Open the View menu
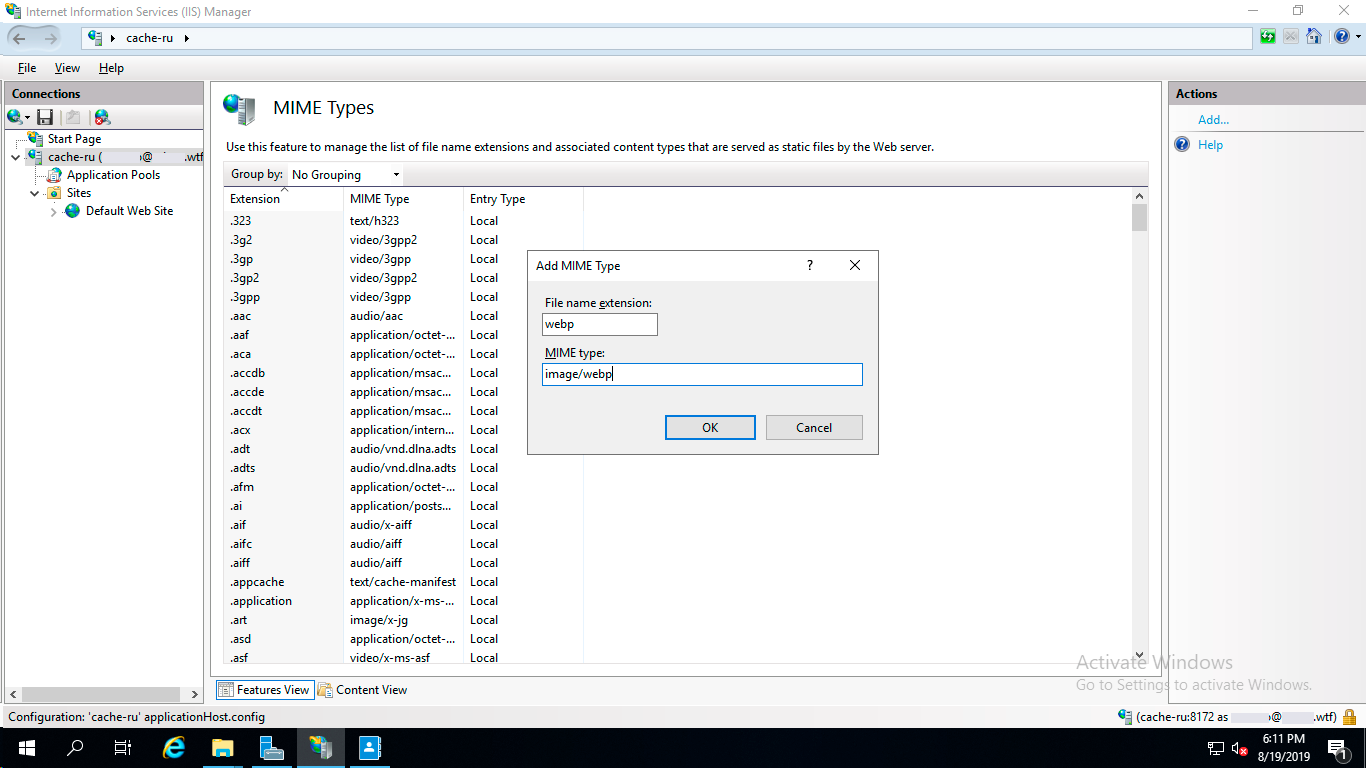The width and height of the screenshot is (1366, 768). click(67, 68)
